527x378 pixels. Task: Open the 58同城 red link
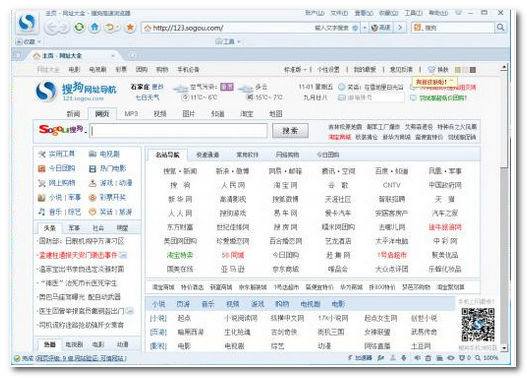(233, 255)
